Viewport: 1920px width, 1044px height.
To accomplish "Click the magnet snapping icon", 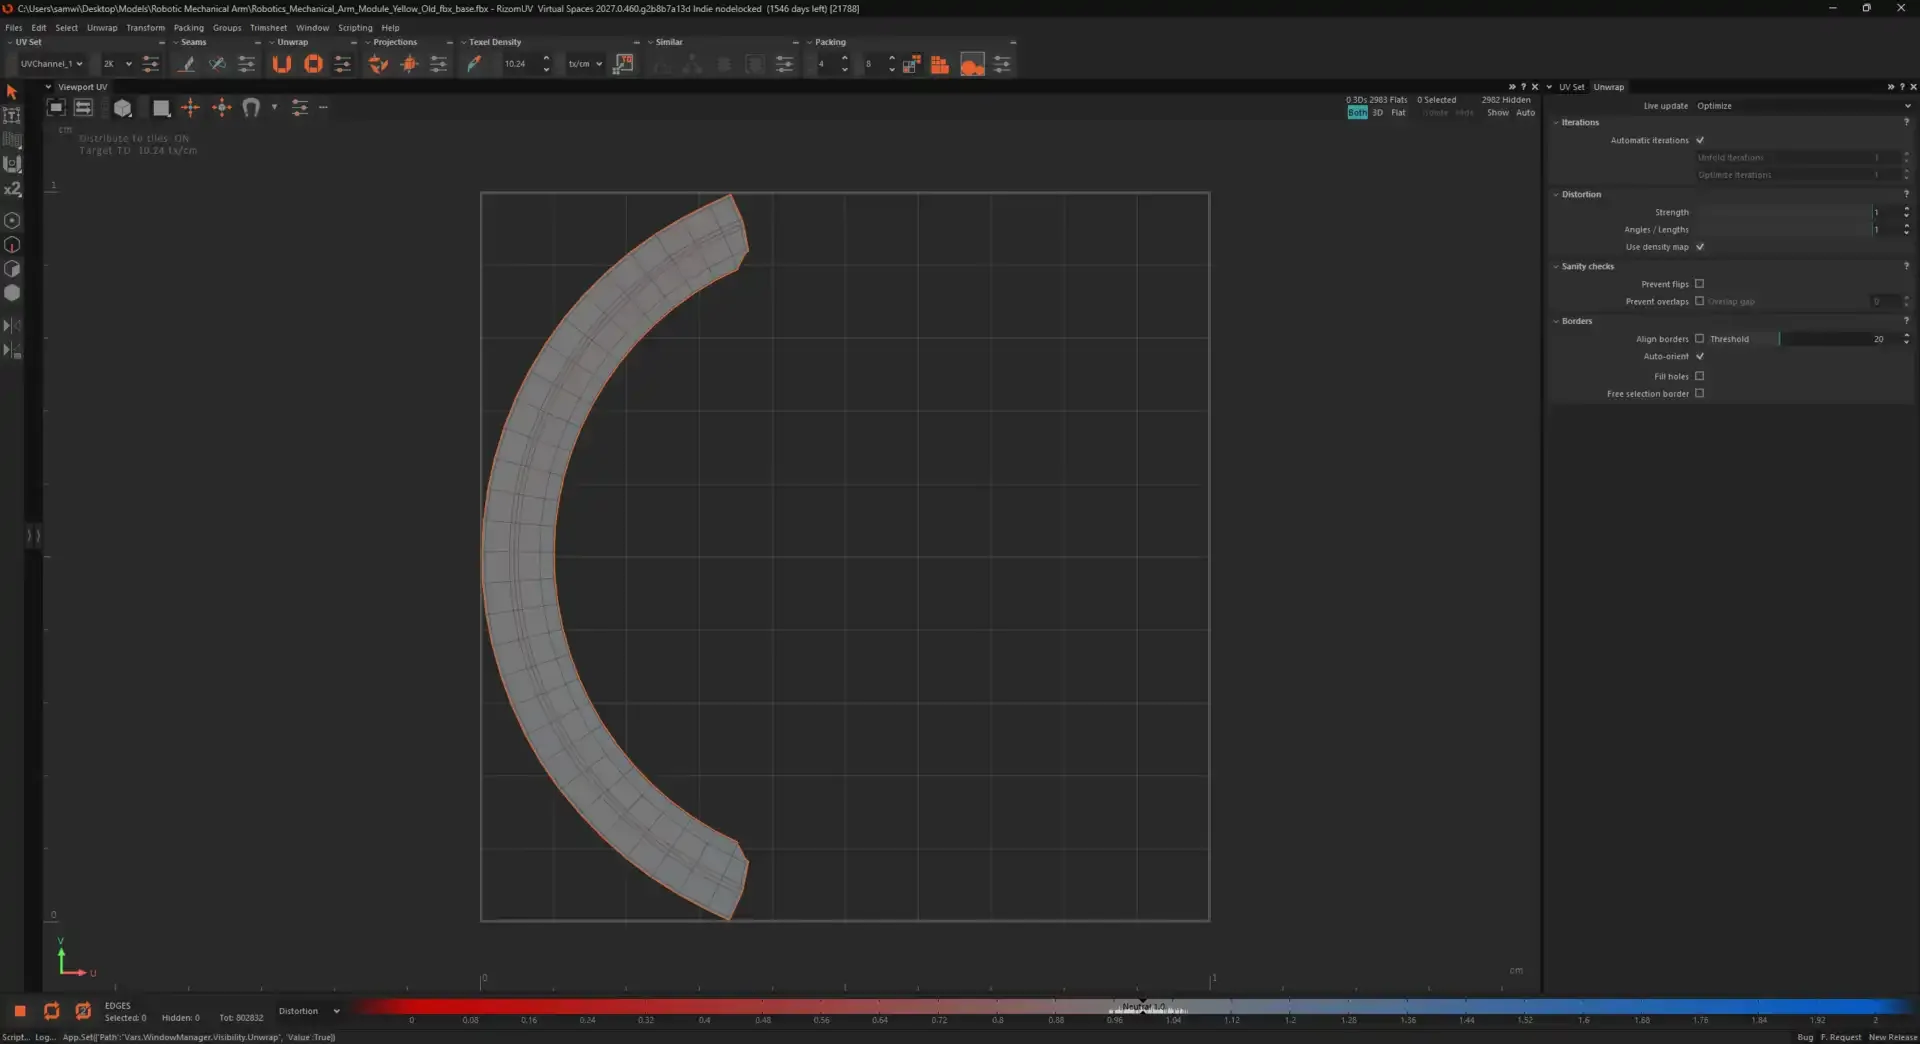I will click(x=251, y=107).
